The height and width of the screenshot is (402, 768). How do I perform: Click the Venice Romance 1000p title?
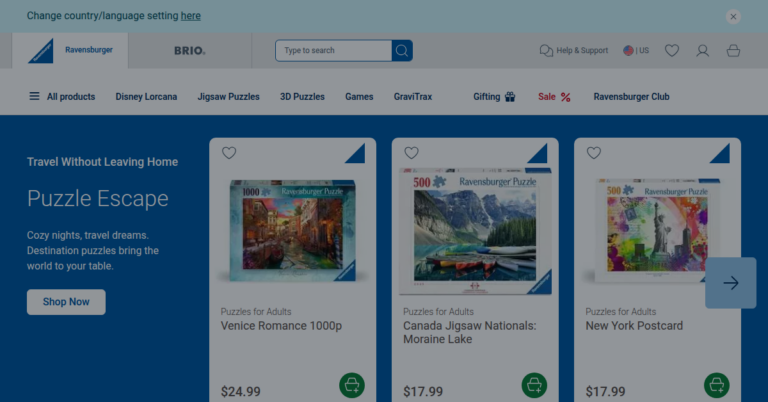click(281, 326)
